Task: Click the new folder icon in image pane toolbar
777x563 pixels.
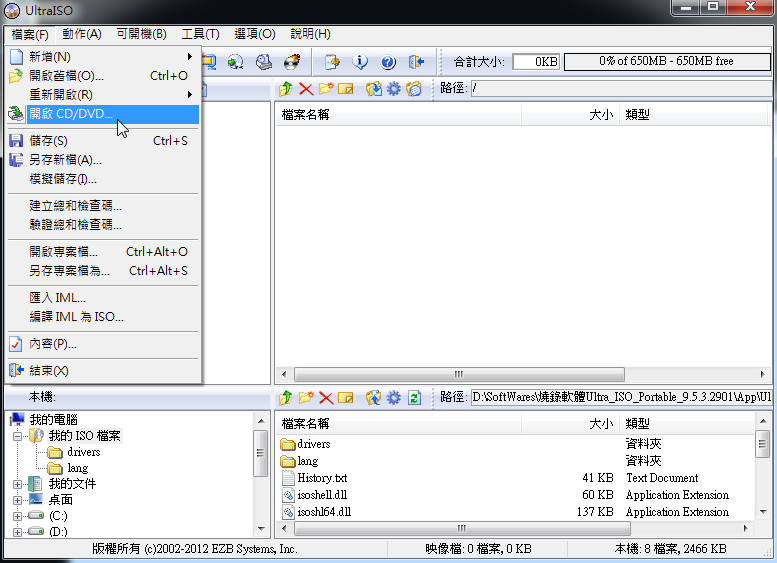Action: coord(326,89)
